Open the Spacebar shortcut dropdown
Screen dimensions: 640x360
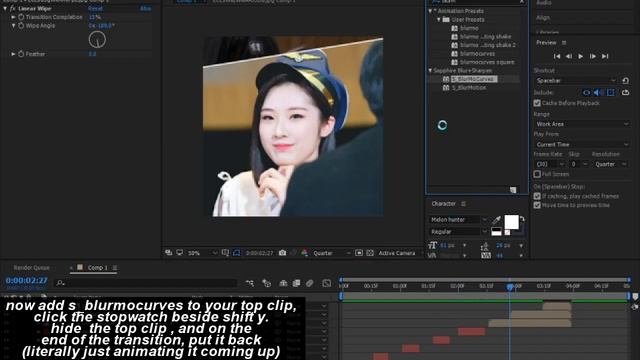click(x=576, y=81)
